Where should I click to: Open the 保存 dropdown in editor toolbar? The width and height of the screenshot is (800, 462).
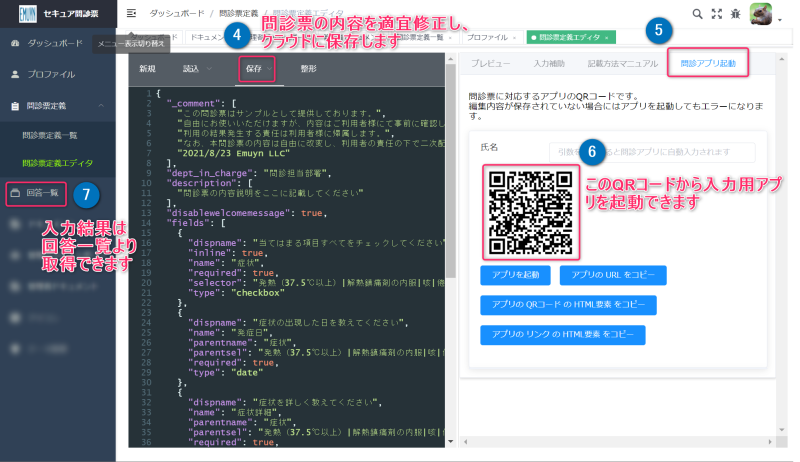point(257,69)
